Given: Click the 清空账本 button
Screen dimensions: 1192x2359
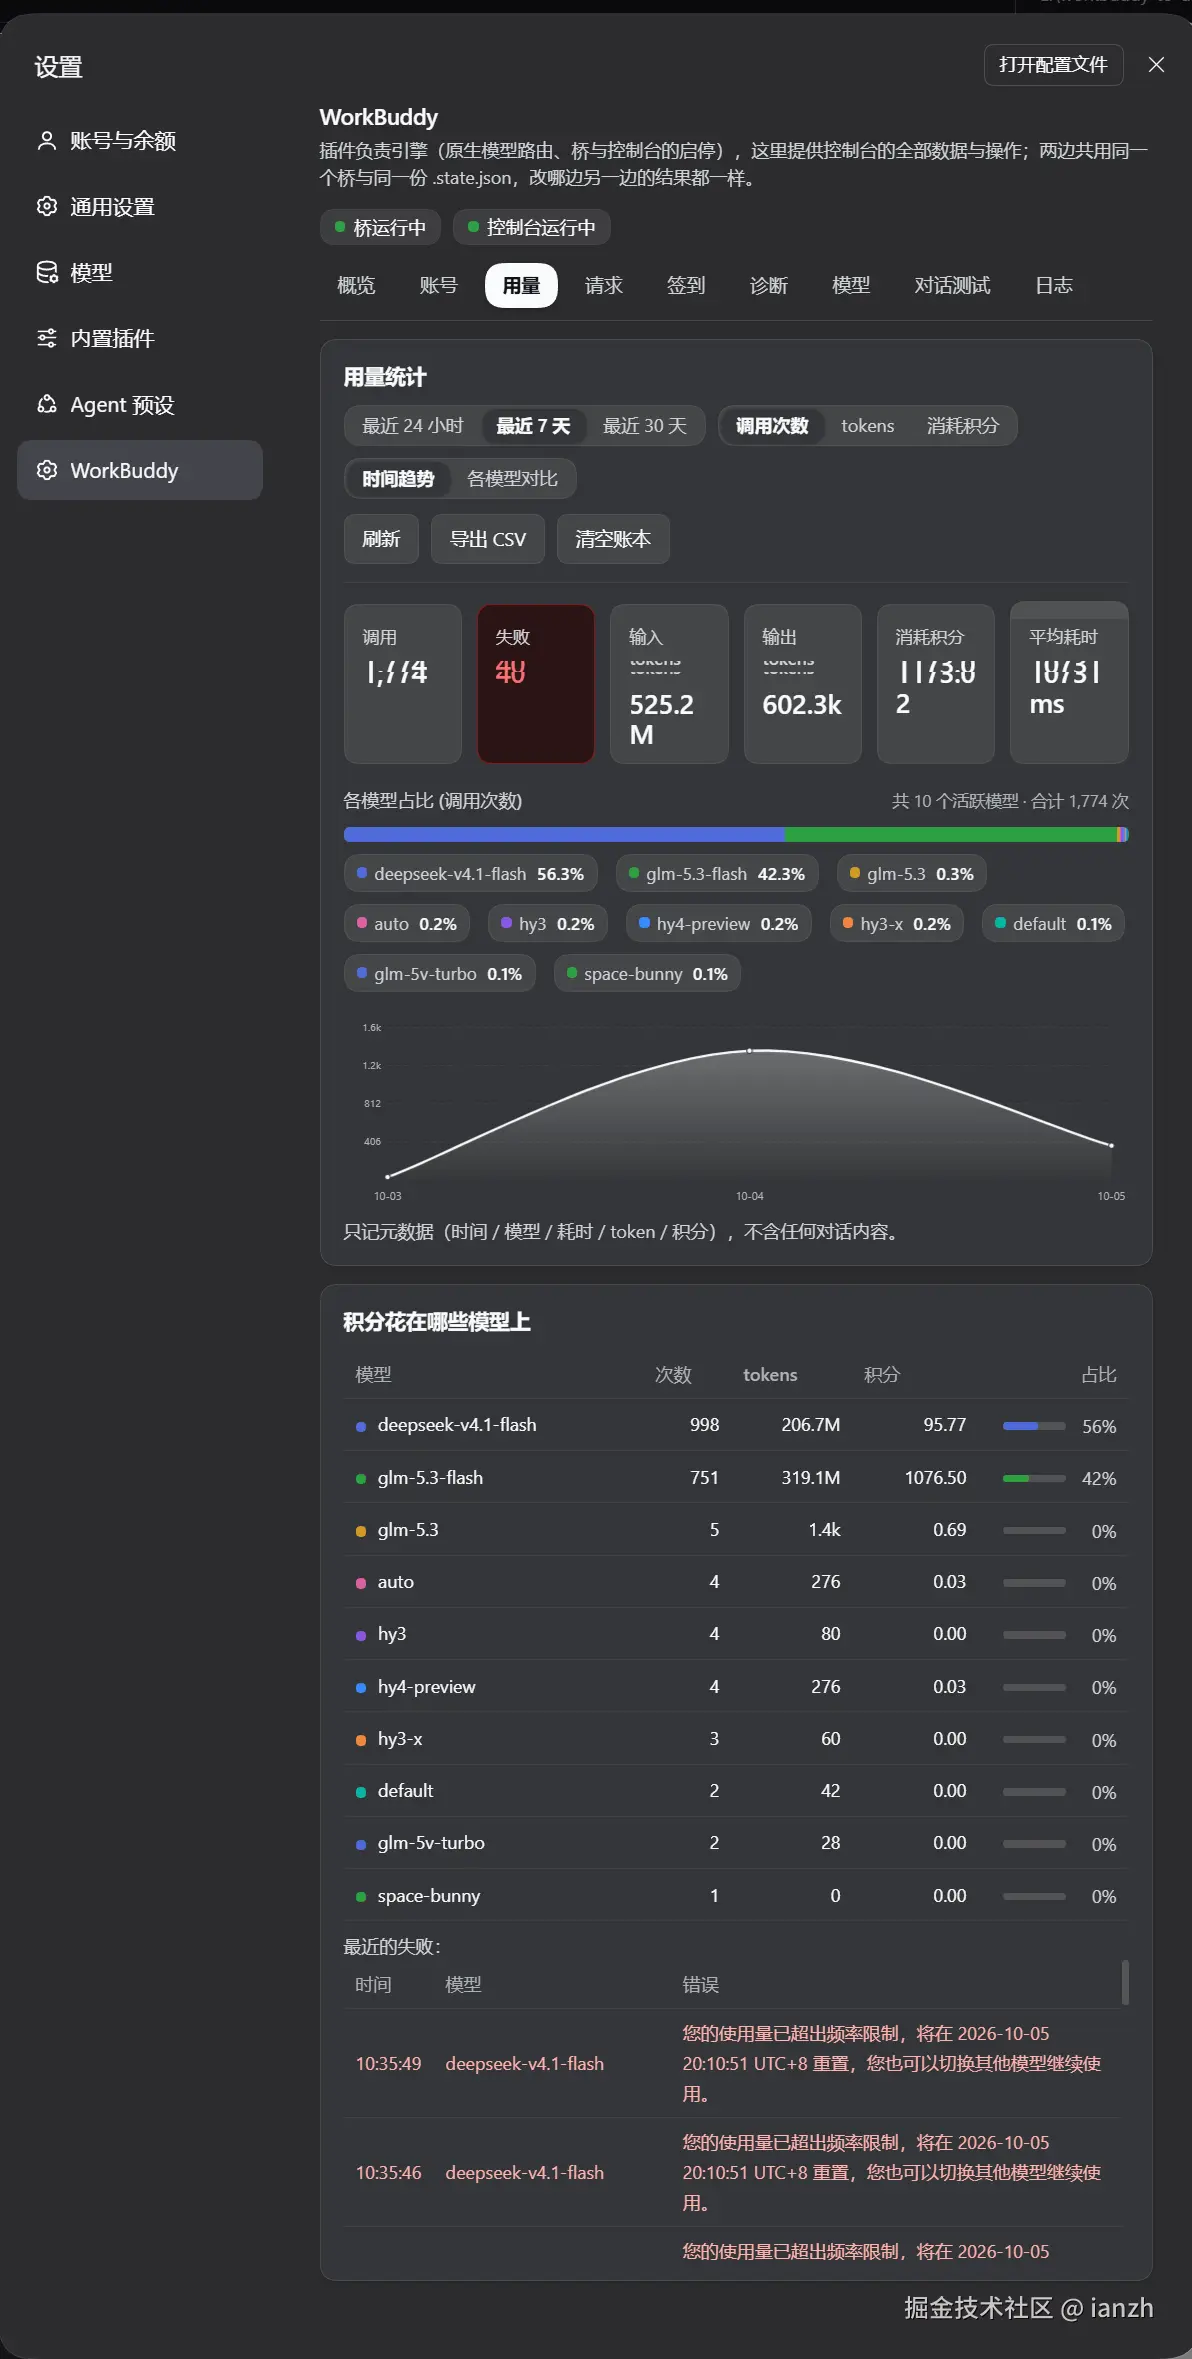Looking at the screenshot, I should coord(613,540).
